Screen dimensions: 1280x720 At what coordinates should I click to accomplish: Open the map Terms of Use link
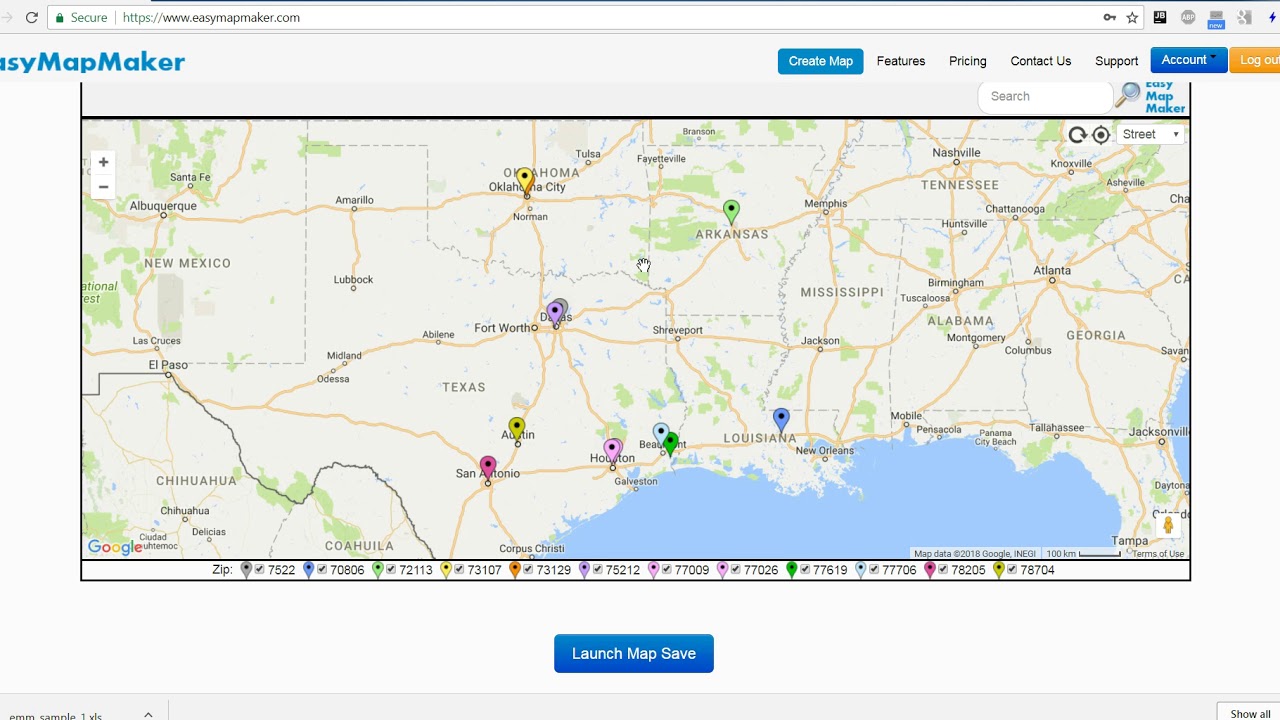coord(1158,554)
